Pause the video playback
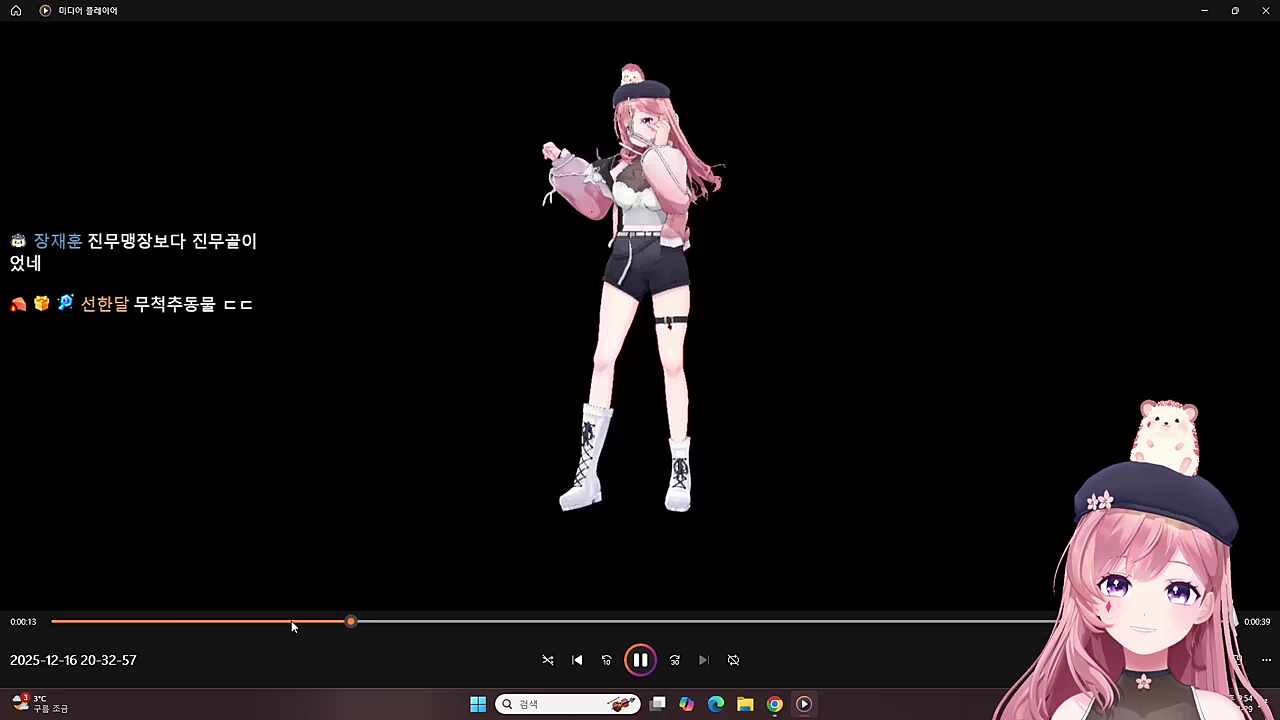 [x=640, y=660]
